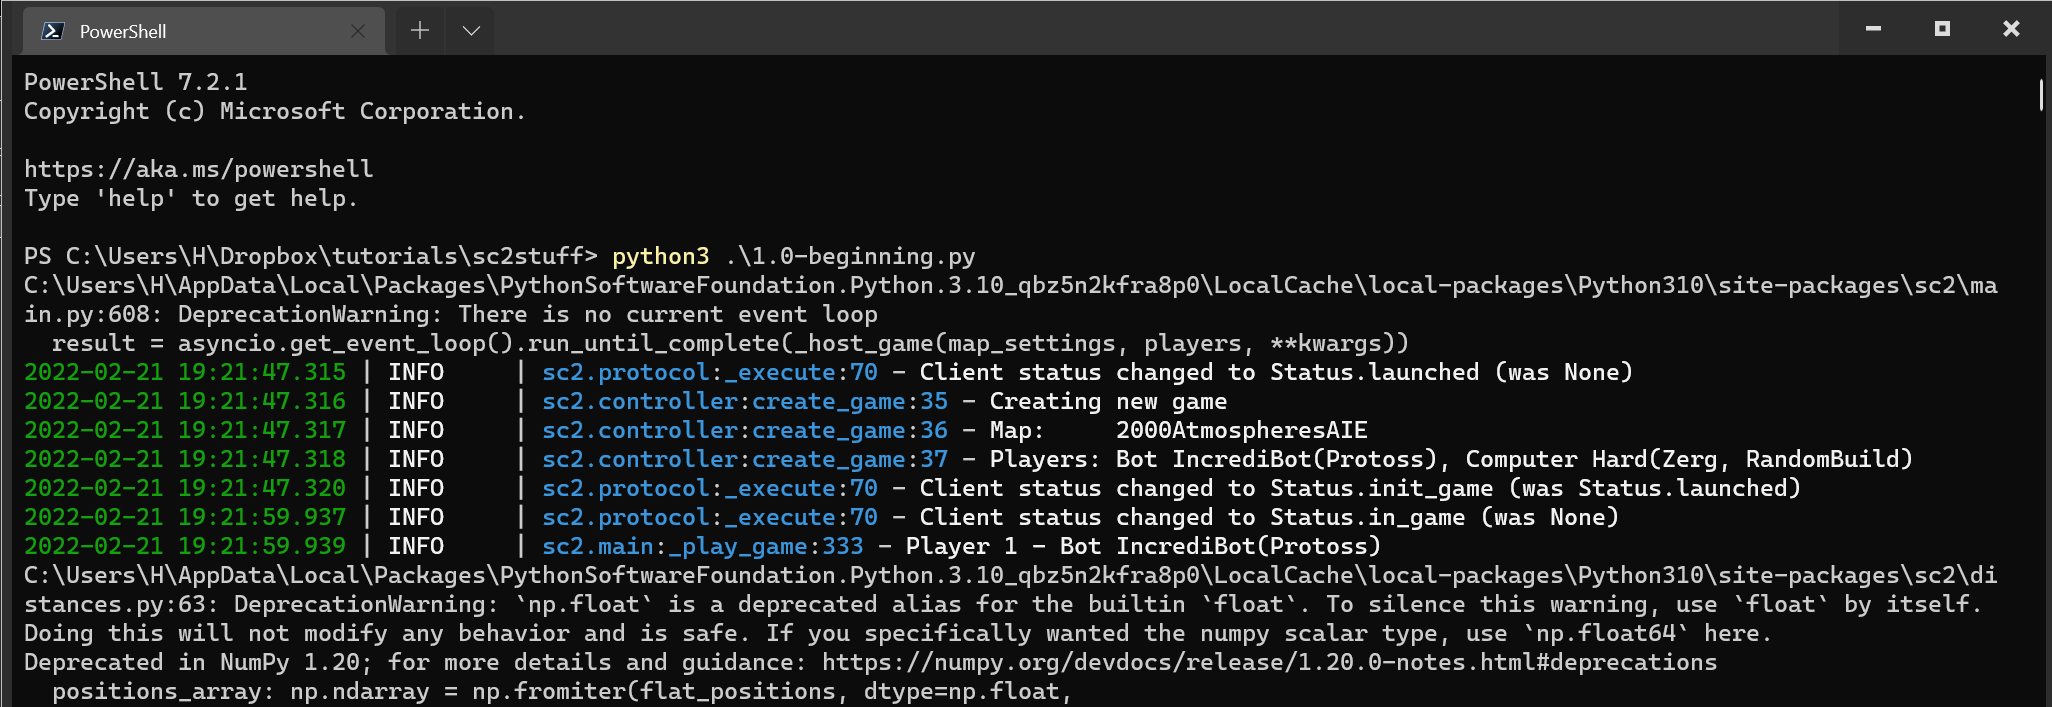Maximize the terminal window
Screen dimensions: 2052x707
tap(1941, 29)
